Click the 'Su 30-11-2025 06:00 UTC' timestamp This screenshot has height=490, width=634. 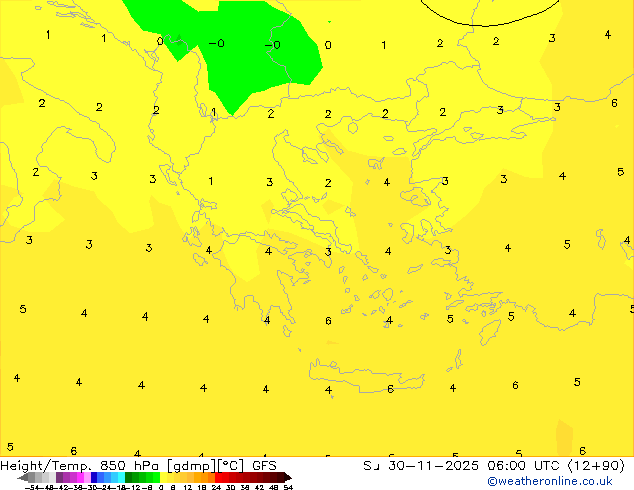461,466
